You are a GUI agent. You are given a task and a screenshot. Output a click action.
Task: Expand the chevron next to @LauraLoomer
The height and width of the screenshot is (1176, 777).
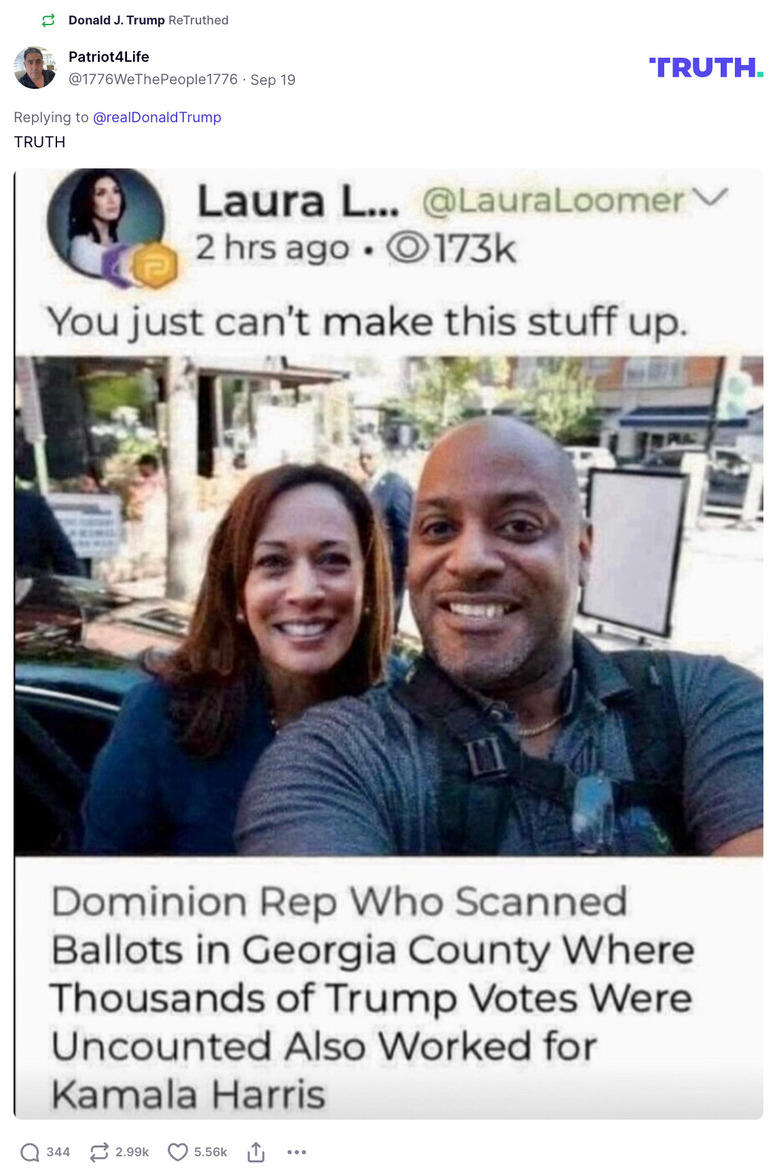[x=710, y=196]
